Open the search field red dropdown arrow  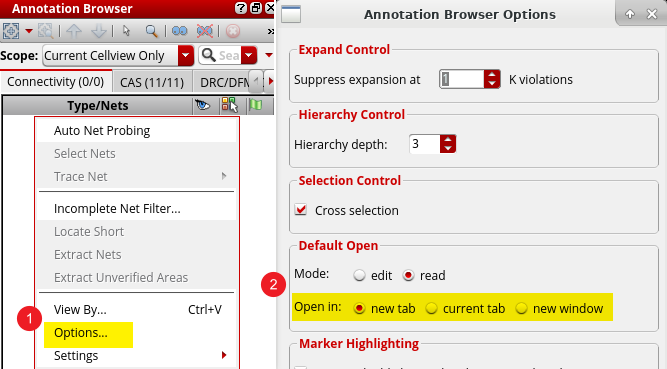point(249,55)
